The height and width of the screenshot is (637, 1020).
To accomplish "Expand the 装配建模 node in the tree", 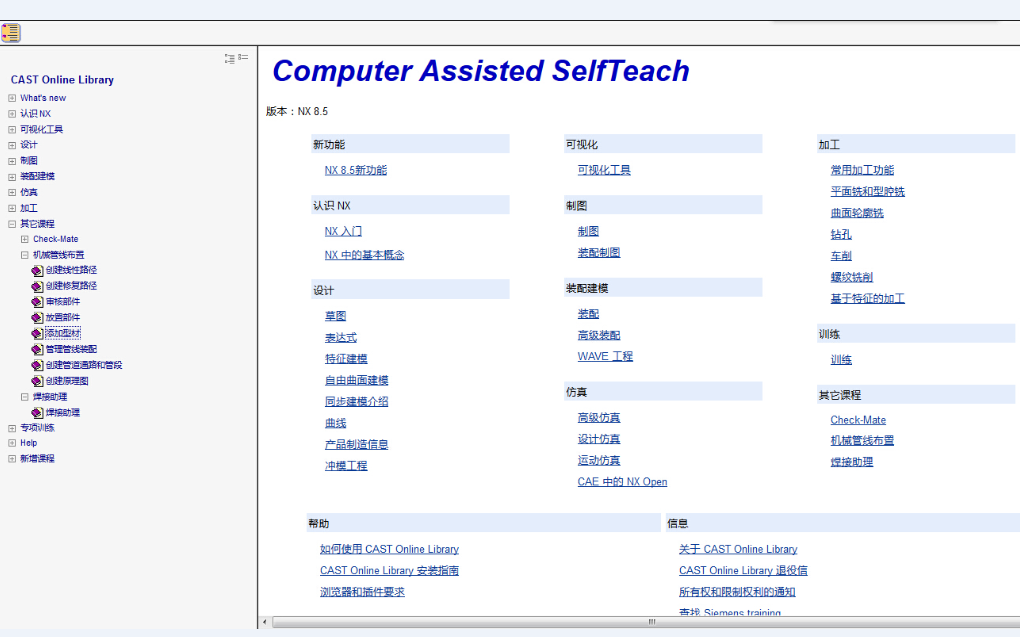I will [x=12, y=177].
